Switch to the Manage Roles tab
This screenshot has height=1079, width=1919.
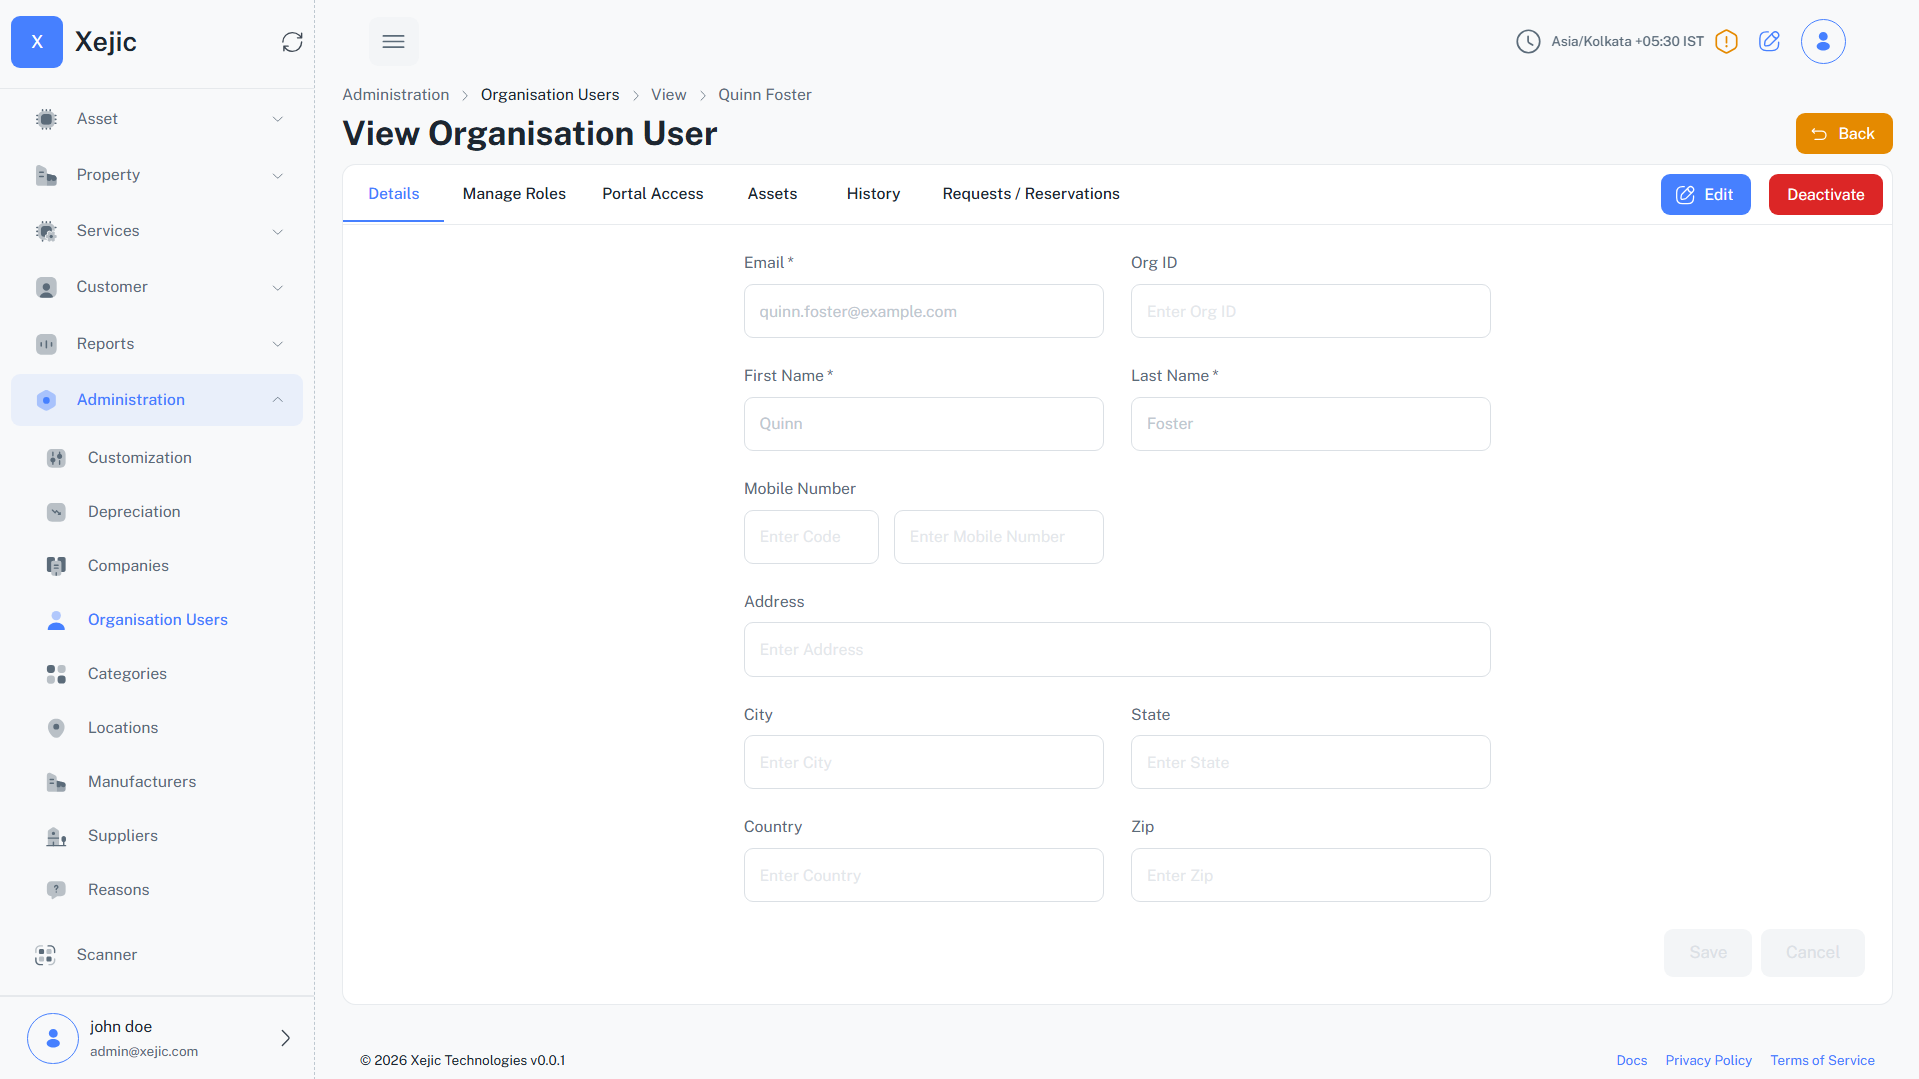[x=514, y=194]
